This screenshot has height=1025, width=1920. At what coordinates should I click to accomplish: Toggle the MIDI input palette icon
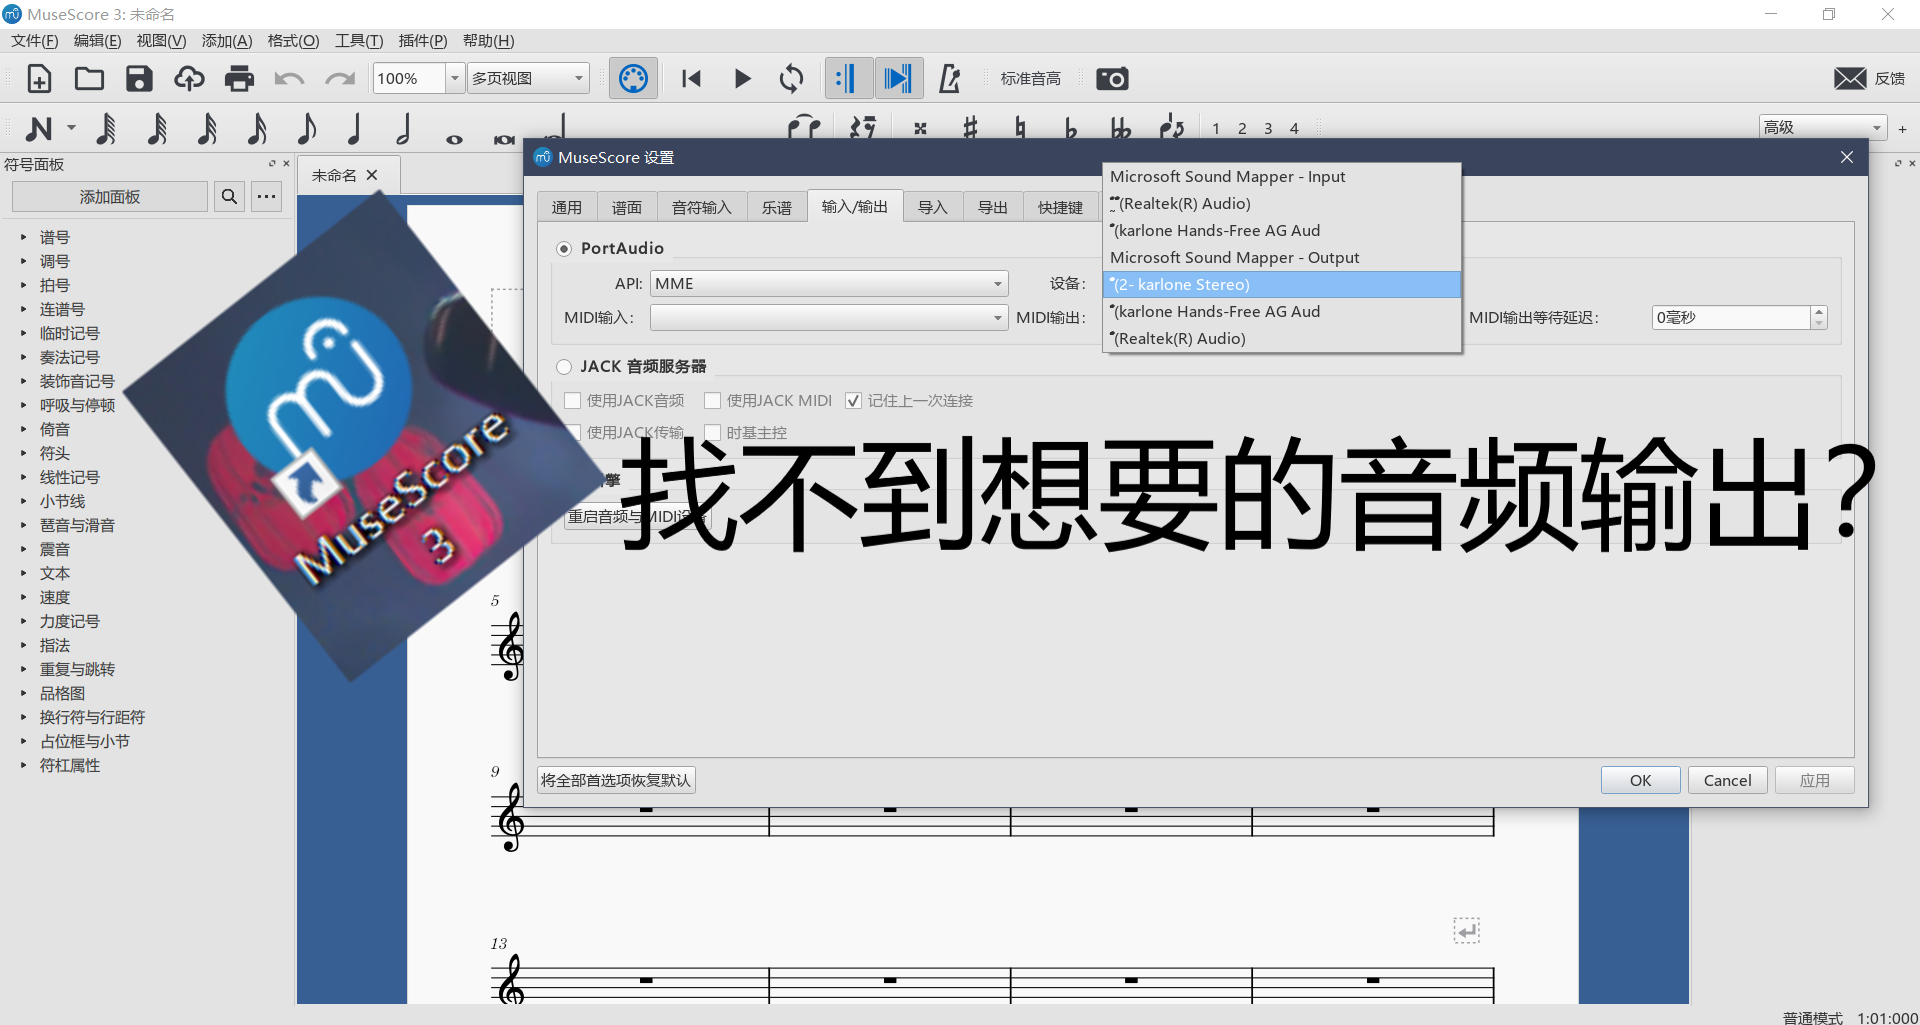[633, 78]
